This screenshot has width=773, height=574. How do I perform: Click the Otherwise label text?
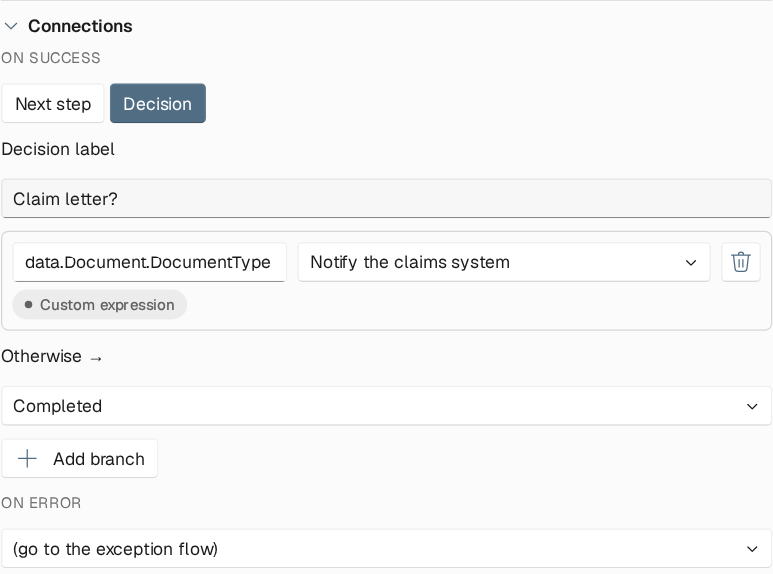tap(41, 356)
